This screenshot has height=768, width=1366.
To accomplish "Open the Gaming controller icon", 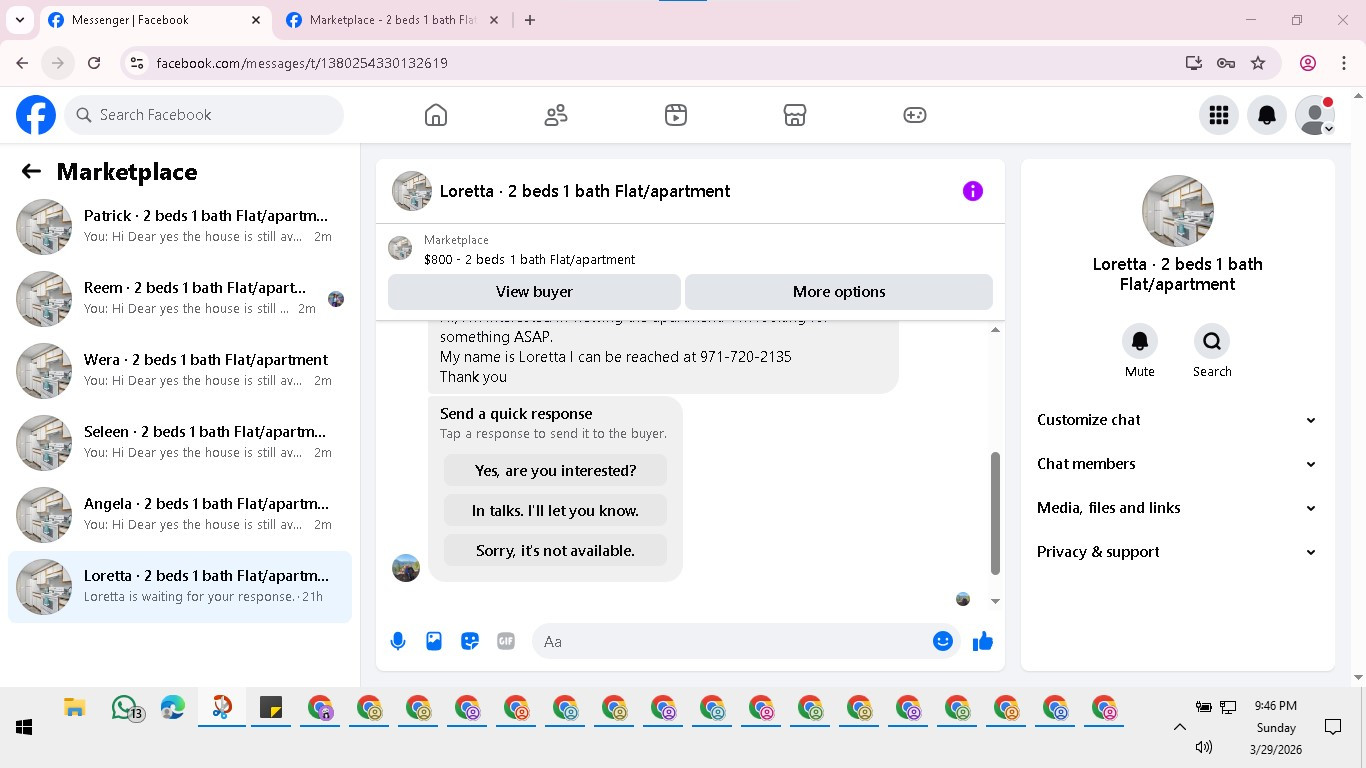I will [x=915, y=115].
